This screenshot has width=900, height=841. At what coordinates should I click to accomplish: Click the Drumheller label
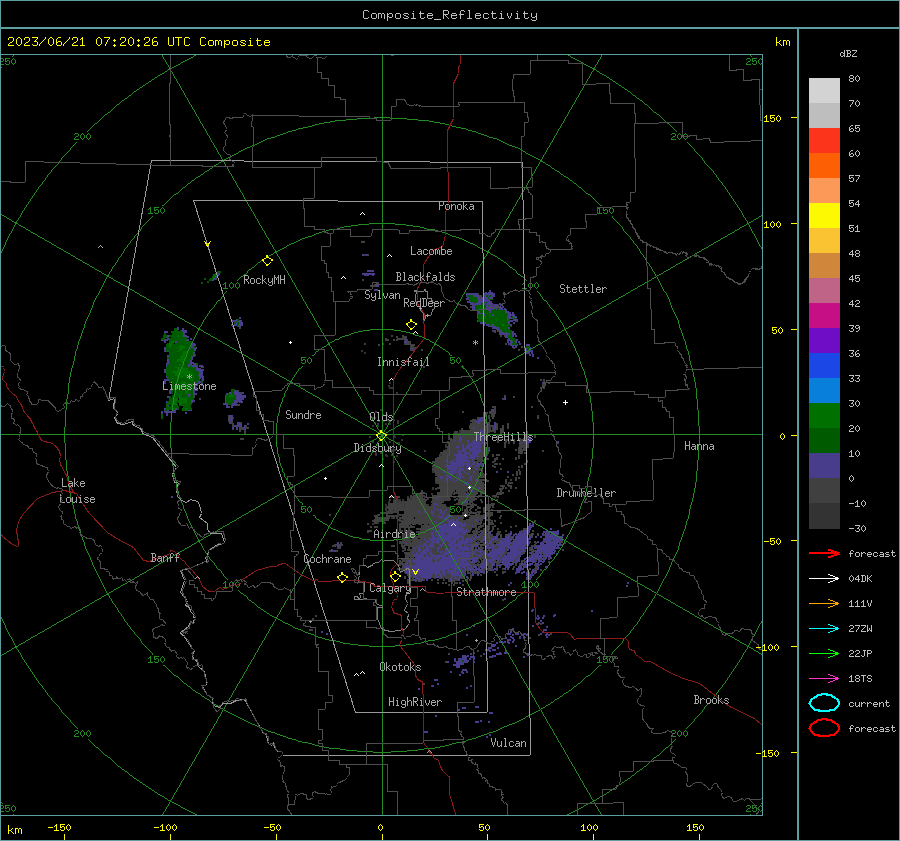point(586,493)
